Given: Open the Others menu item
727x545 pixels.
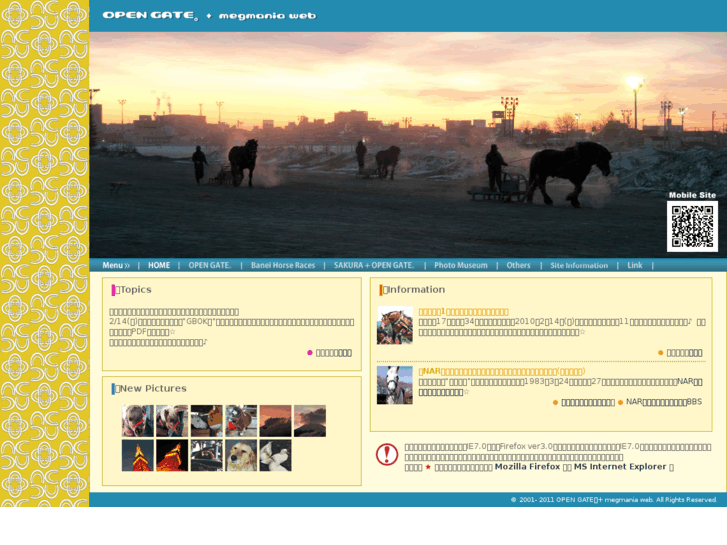Looking at the screenshot, I should point(518,265).
